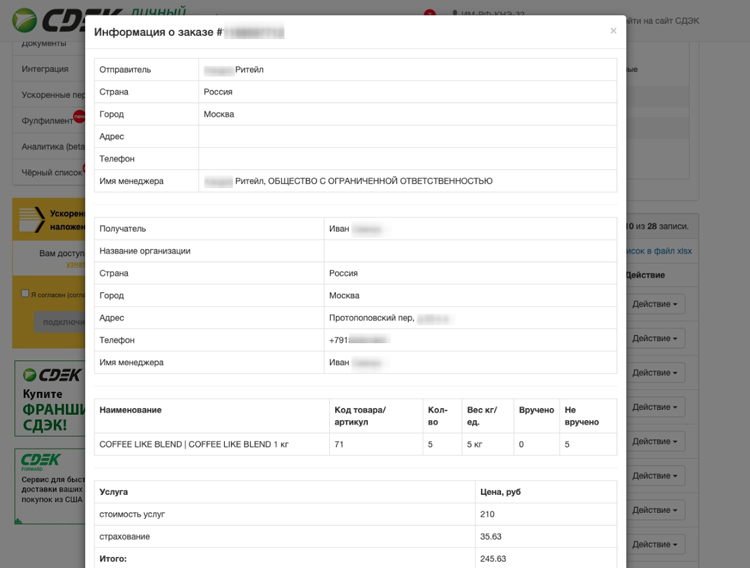Viewport: 750px width, 568px height.
Task: Click the red notification badge in header
Action: [430, 12]
